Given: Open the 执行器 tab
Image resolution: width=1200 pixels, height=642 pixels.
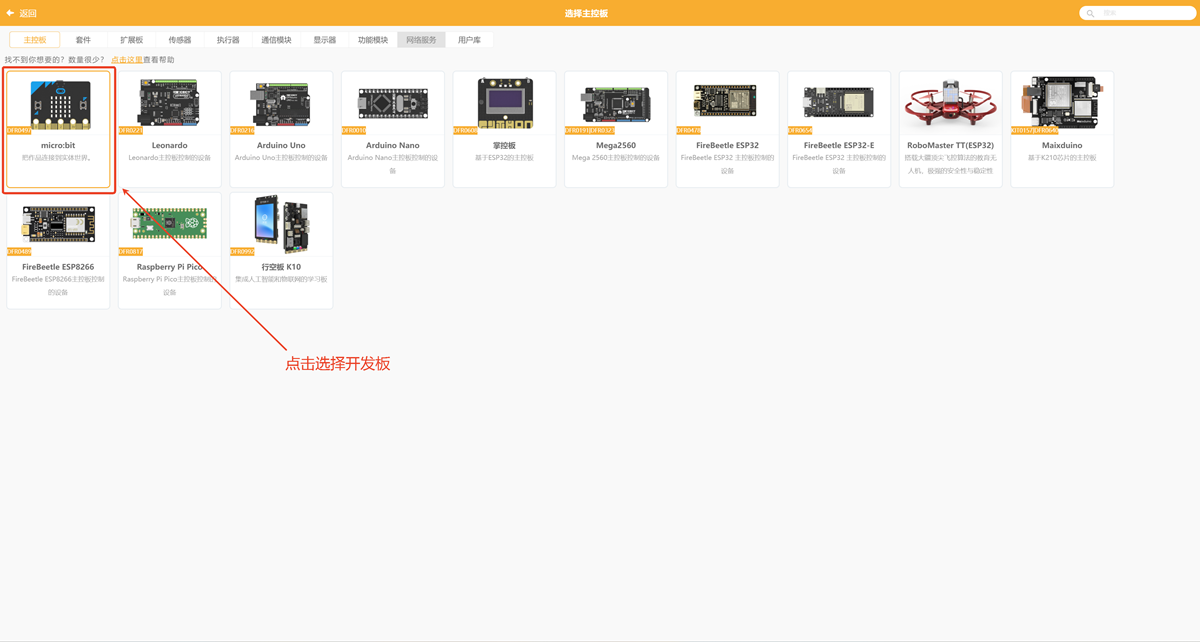Looking at the screenshot, I should (x=228, y=40).
